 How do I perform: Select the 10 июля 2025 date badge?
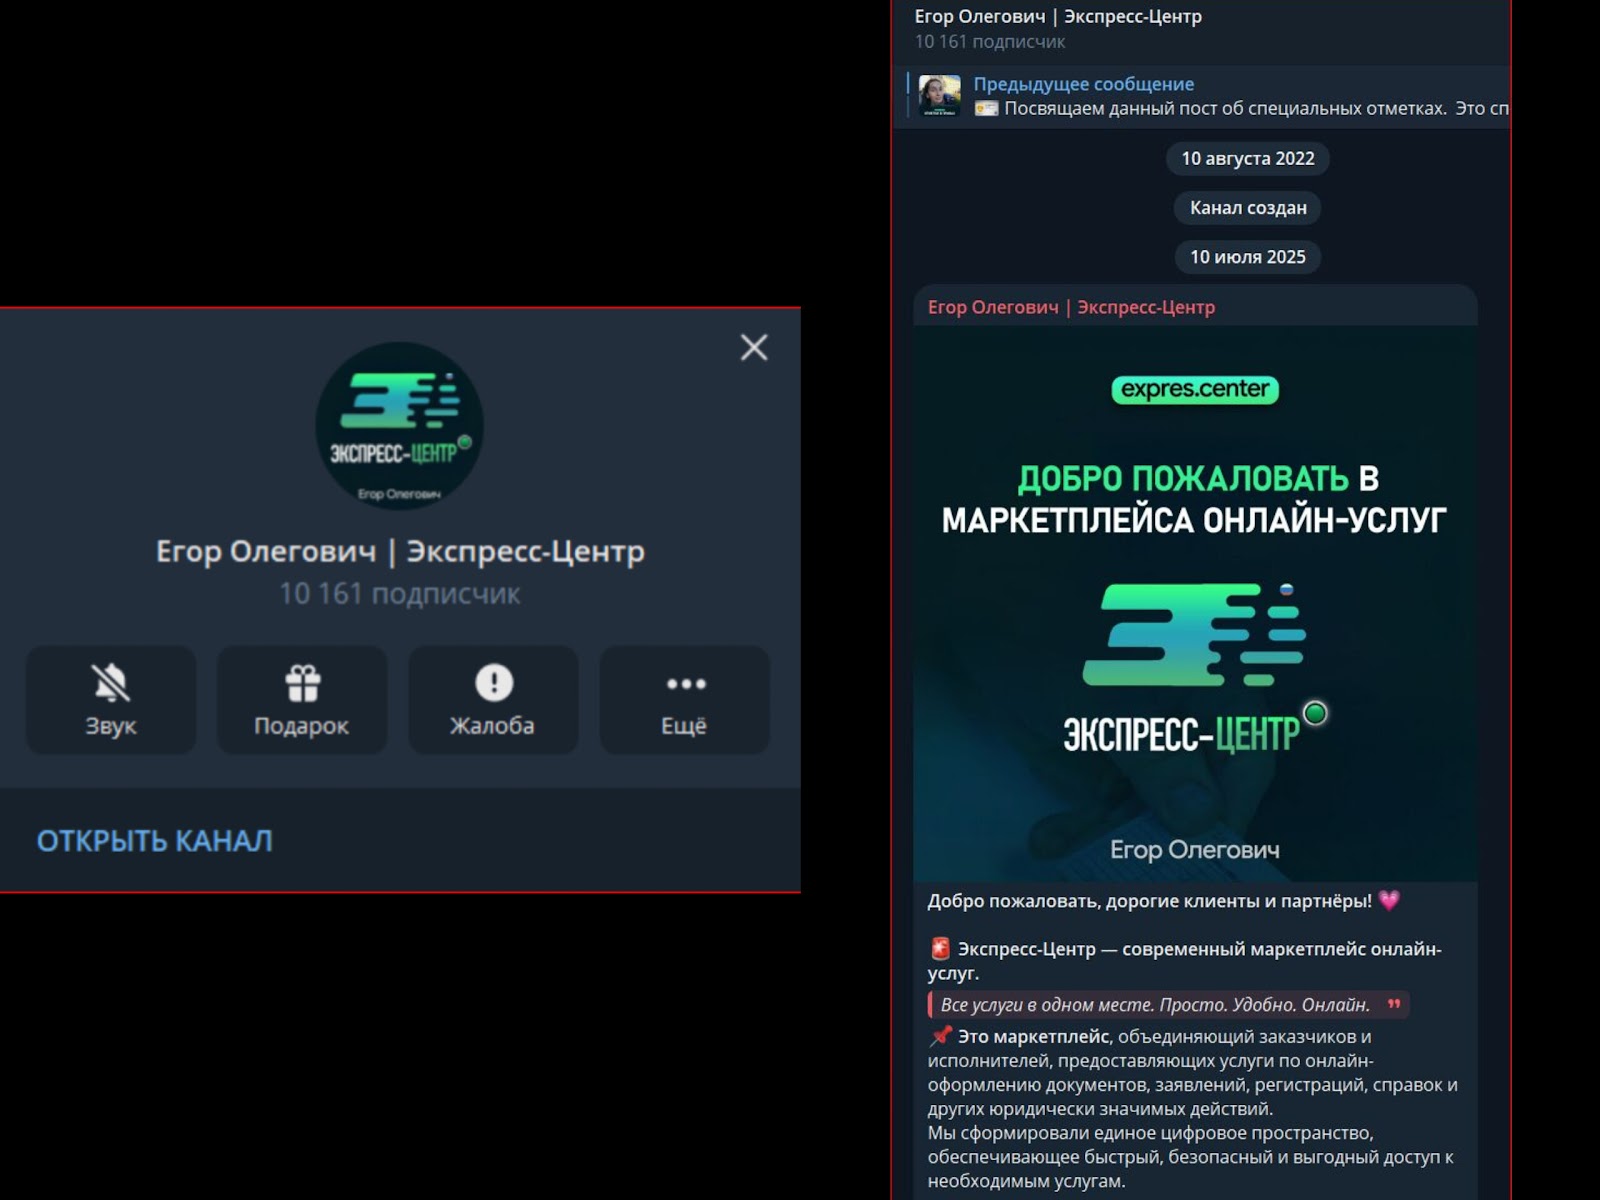pyautogui.click(x=1247, y=257)
